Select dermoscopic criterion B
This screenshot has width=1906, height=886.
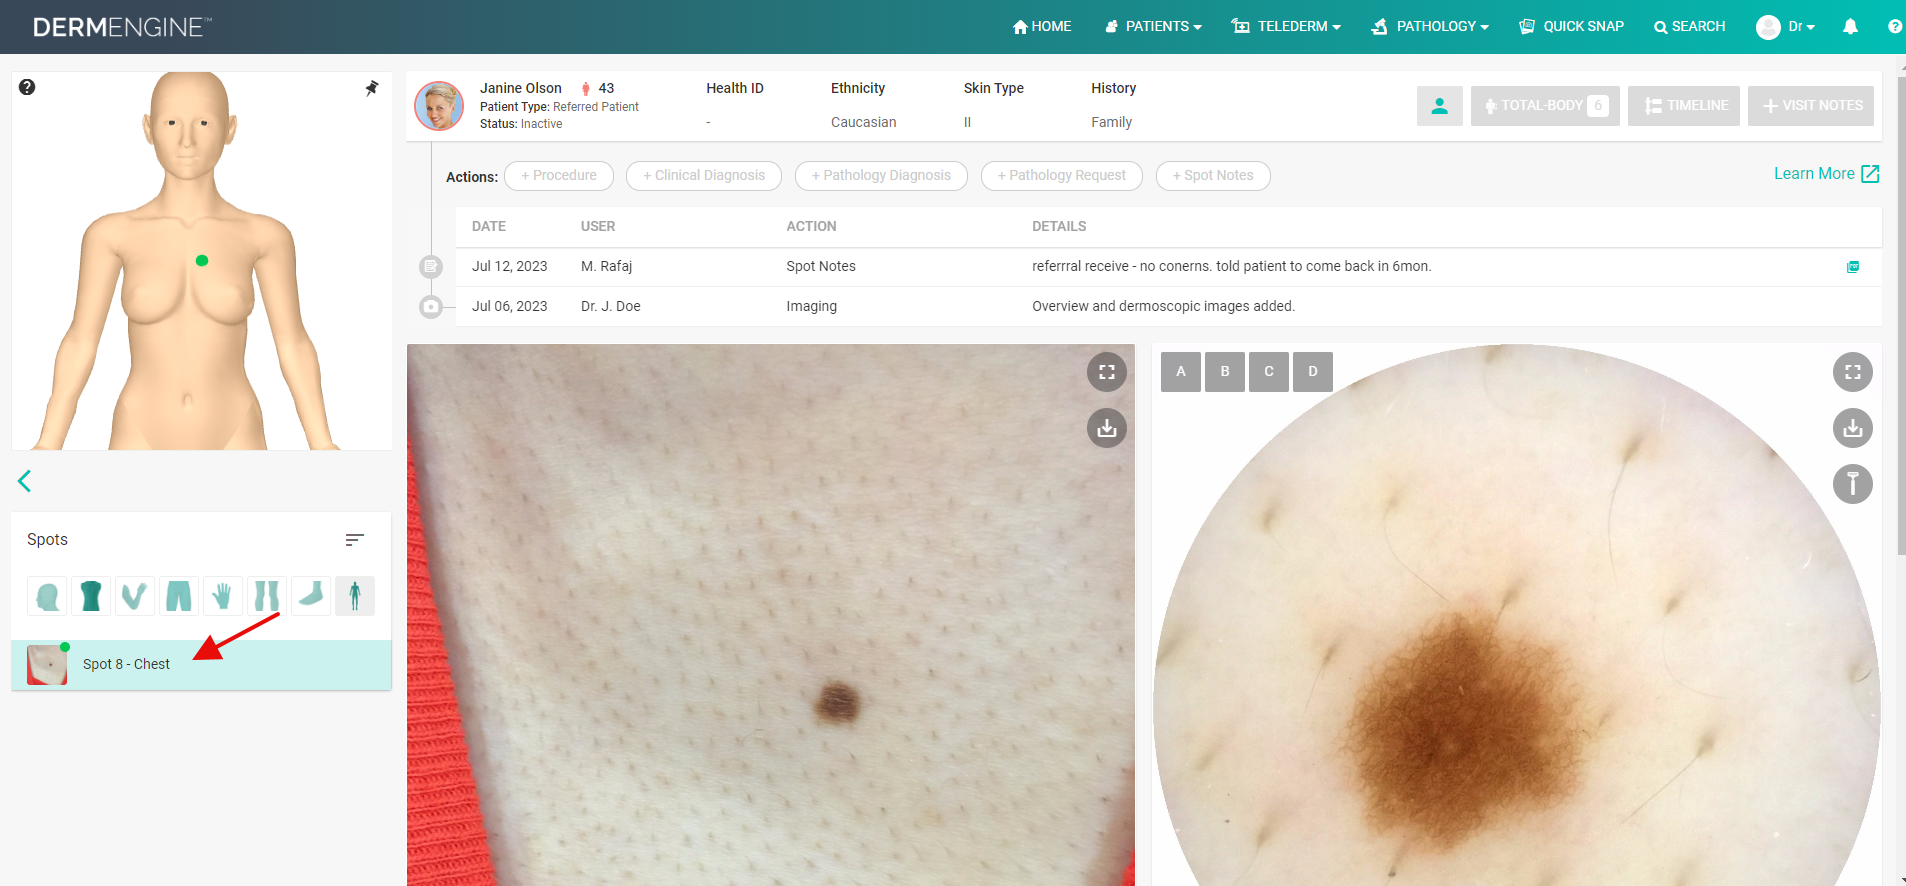(1225, 372)
